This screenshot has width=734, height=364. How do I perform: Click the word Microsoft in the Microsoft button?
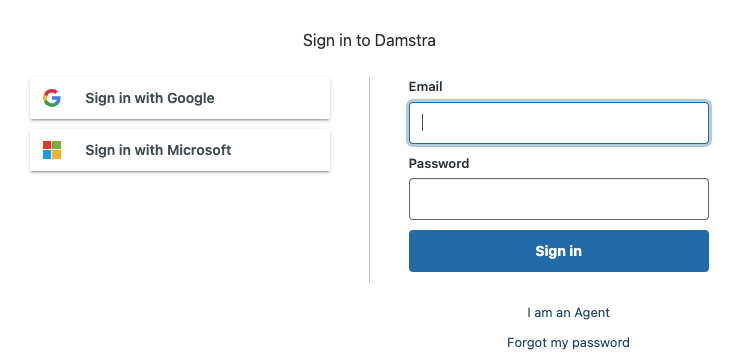pos(199,150)
